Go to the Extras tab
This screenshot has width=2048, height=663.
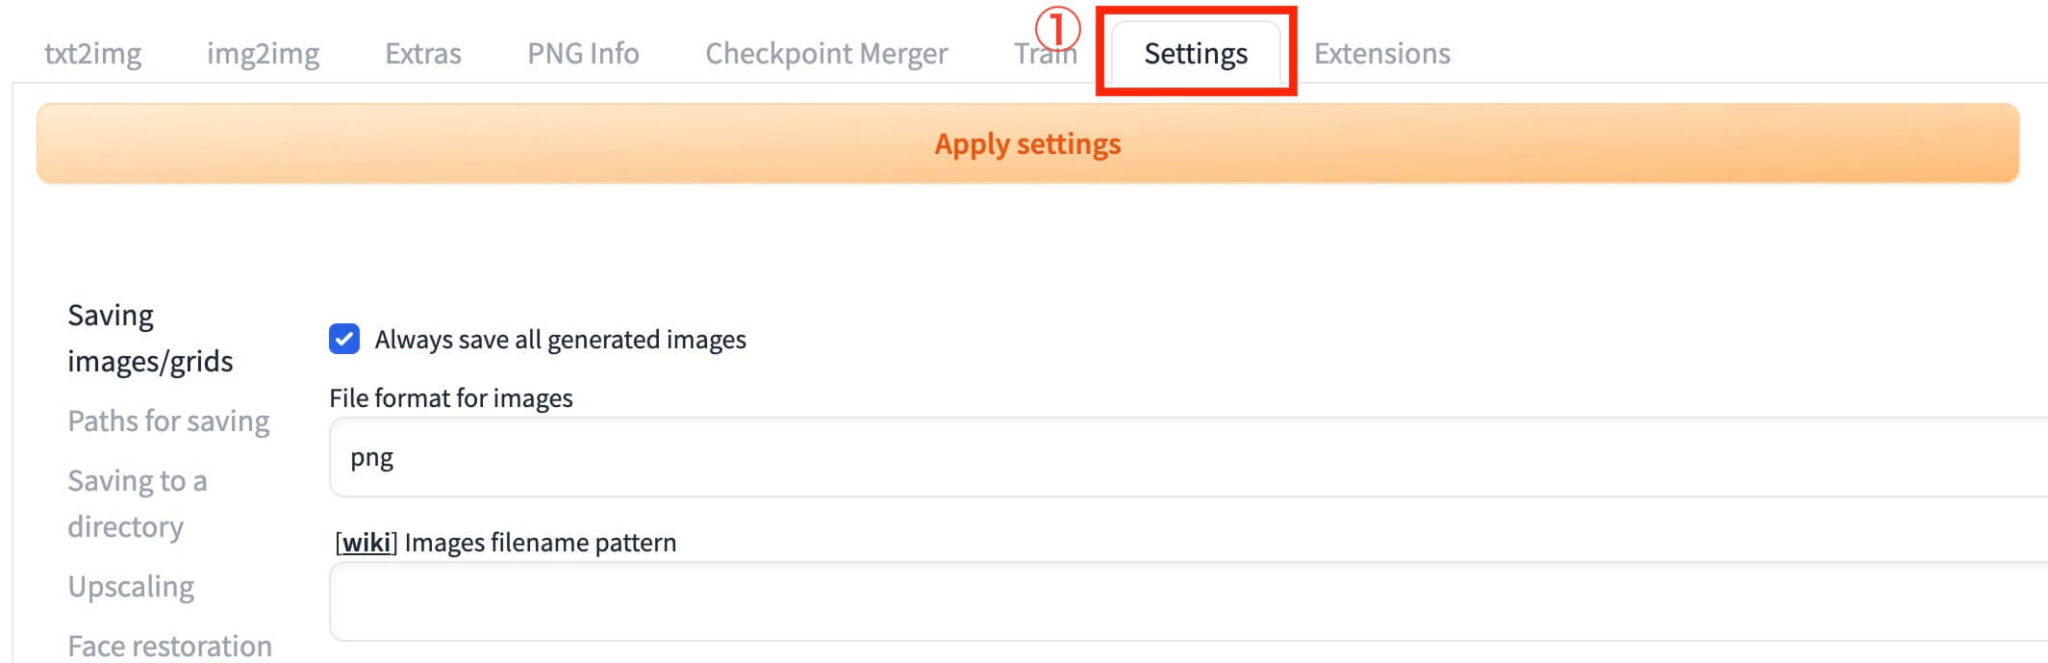point(423,53)
